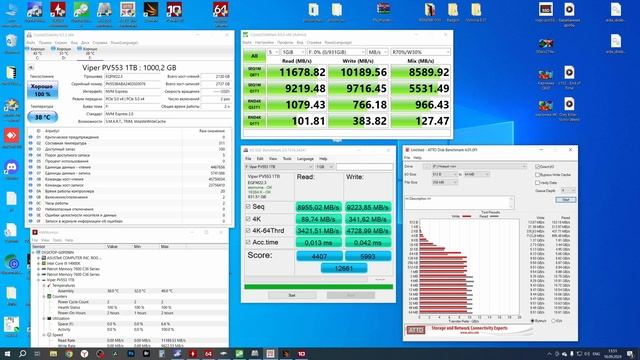Open the clock in the system tray
The width and height of the screenshot is (640, 360).
pos(613,354)
